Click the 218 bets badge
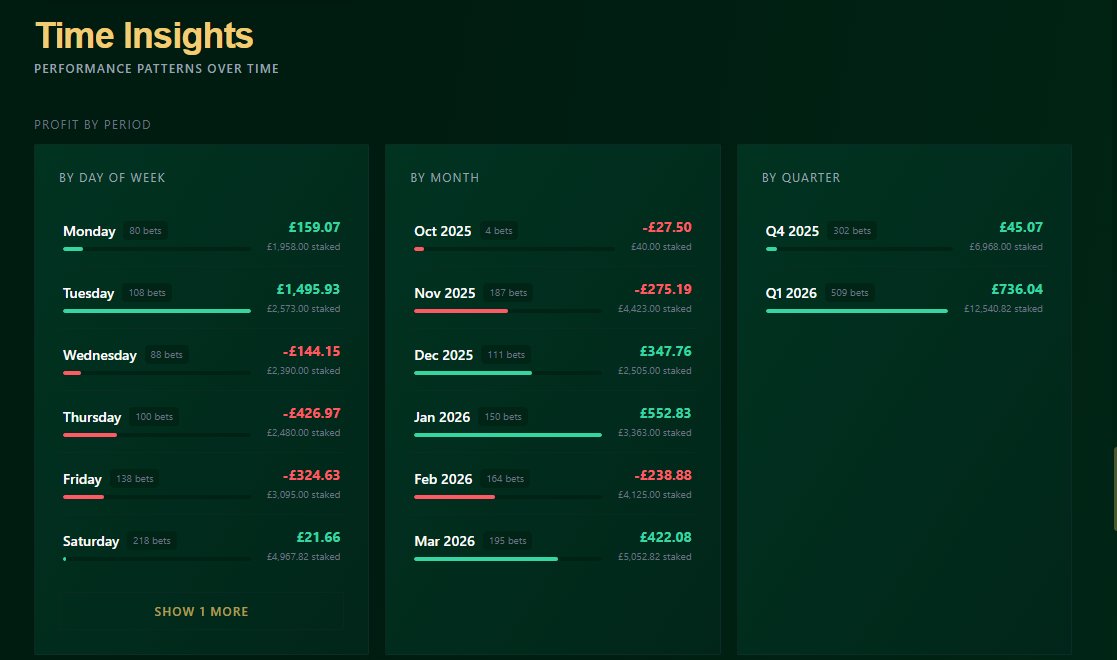 click(x=152, y=541)
